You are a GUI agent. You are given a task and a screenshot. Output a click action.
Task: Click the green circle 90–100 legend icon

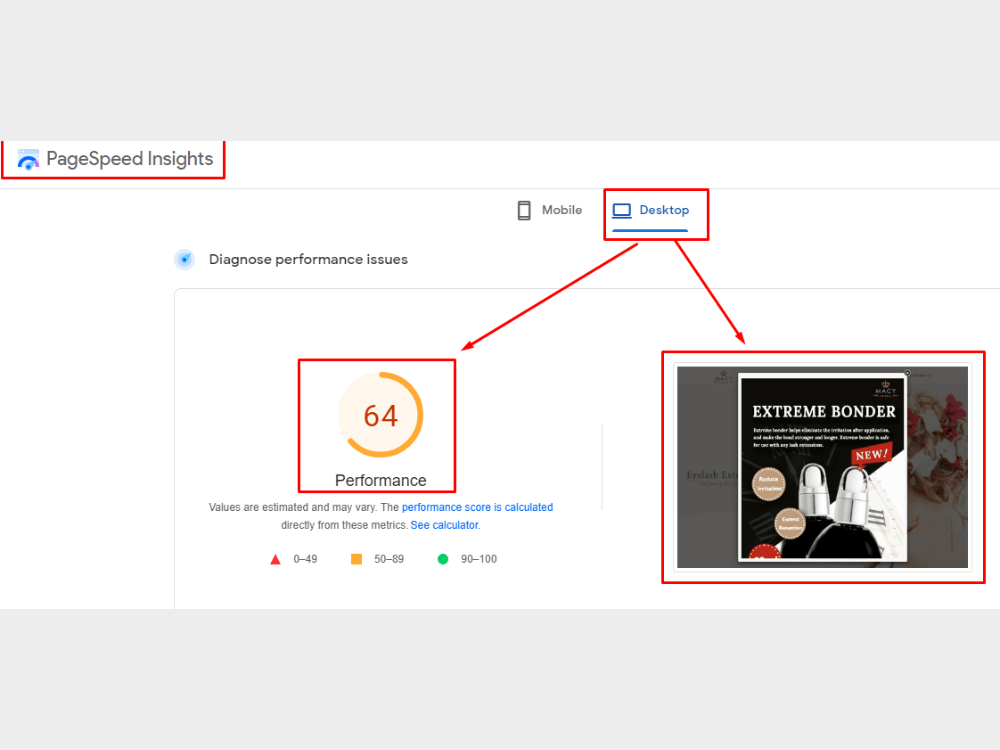(x=443, y=559)
